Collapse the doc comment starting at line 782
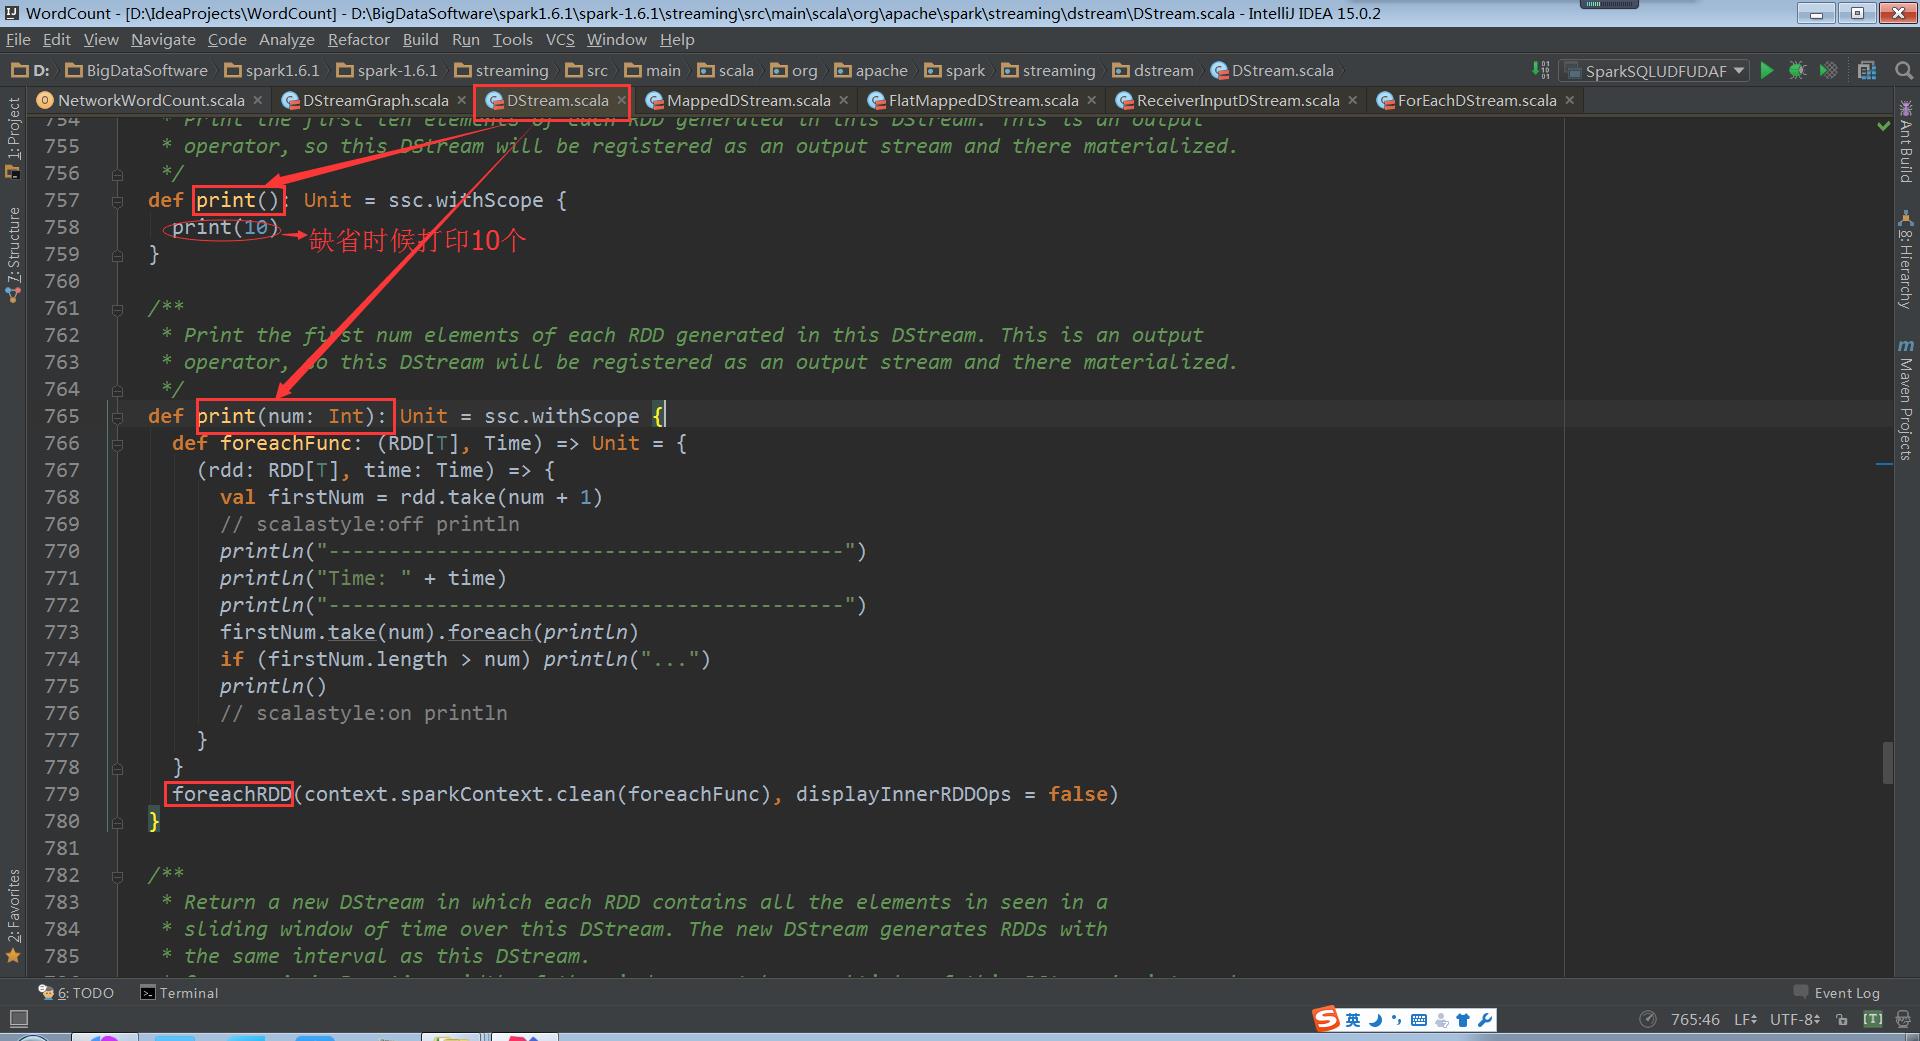 (x=118, y=875)
